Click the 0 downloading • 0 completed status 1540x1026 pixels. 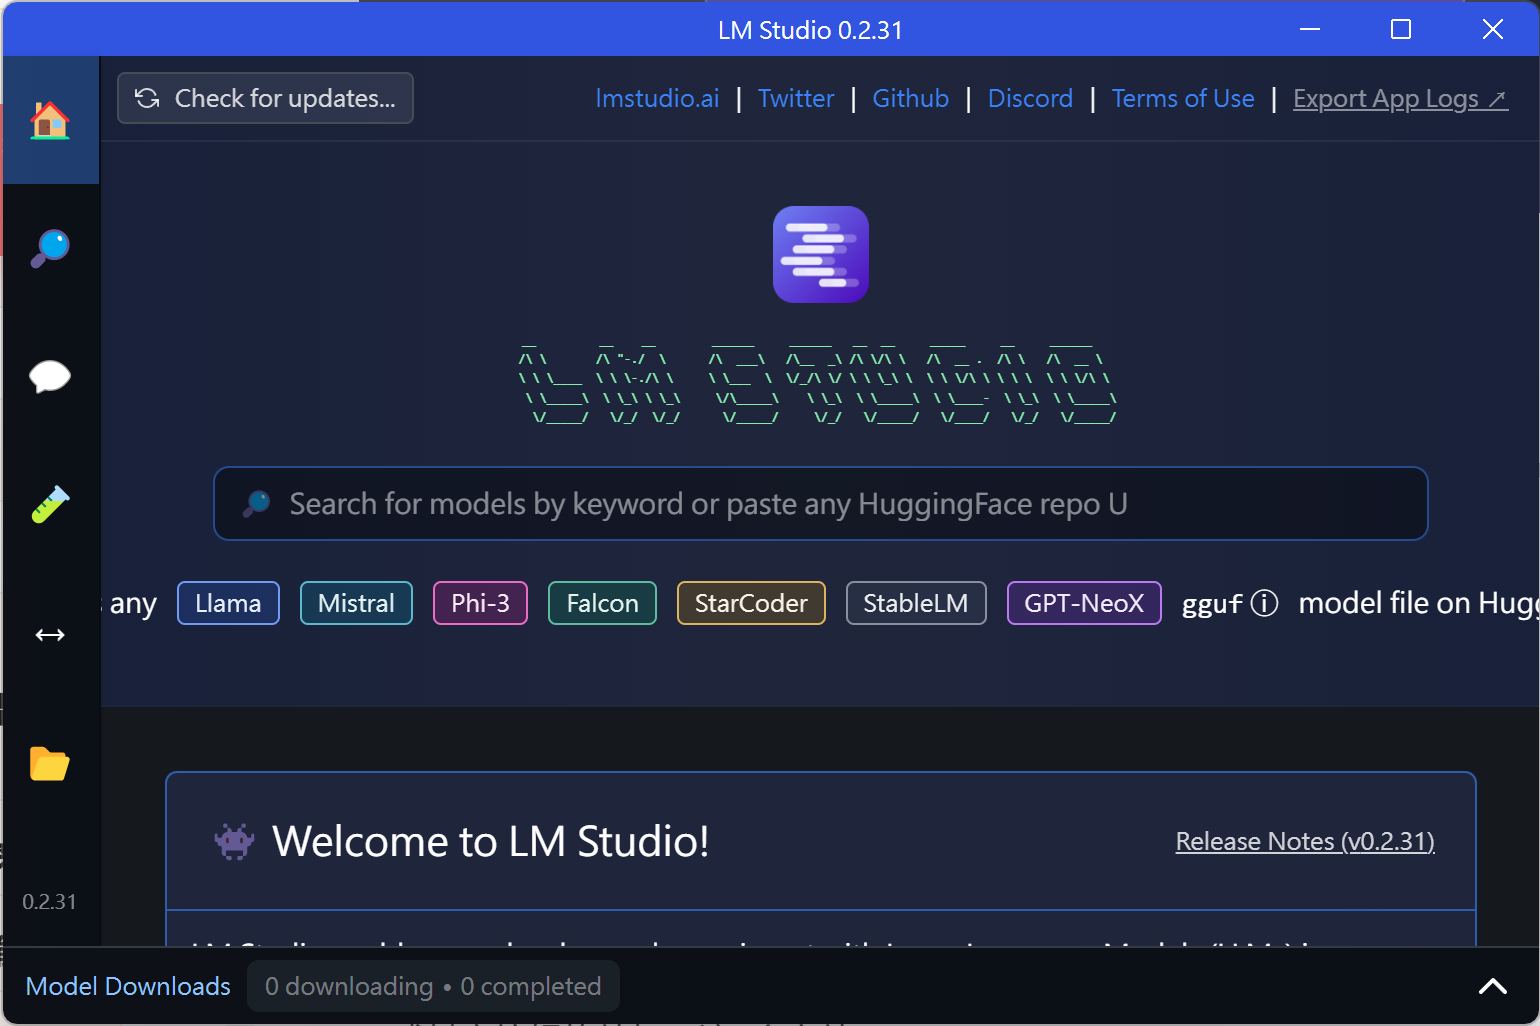pyautogui.click(x=433, y=986)
